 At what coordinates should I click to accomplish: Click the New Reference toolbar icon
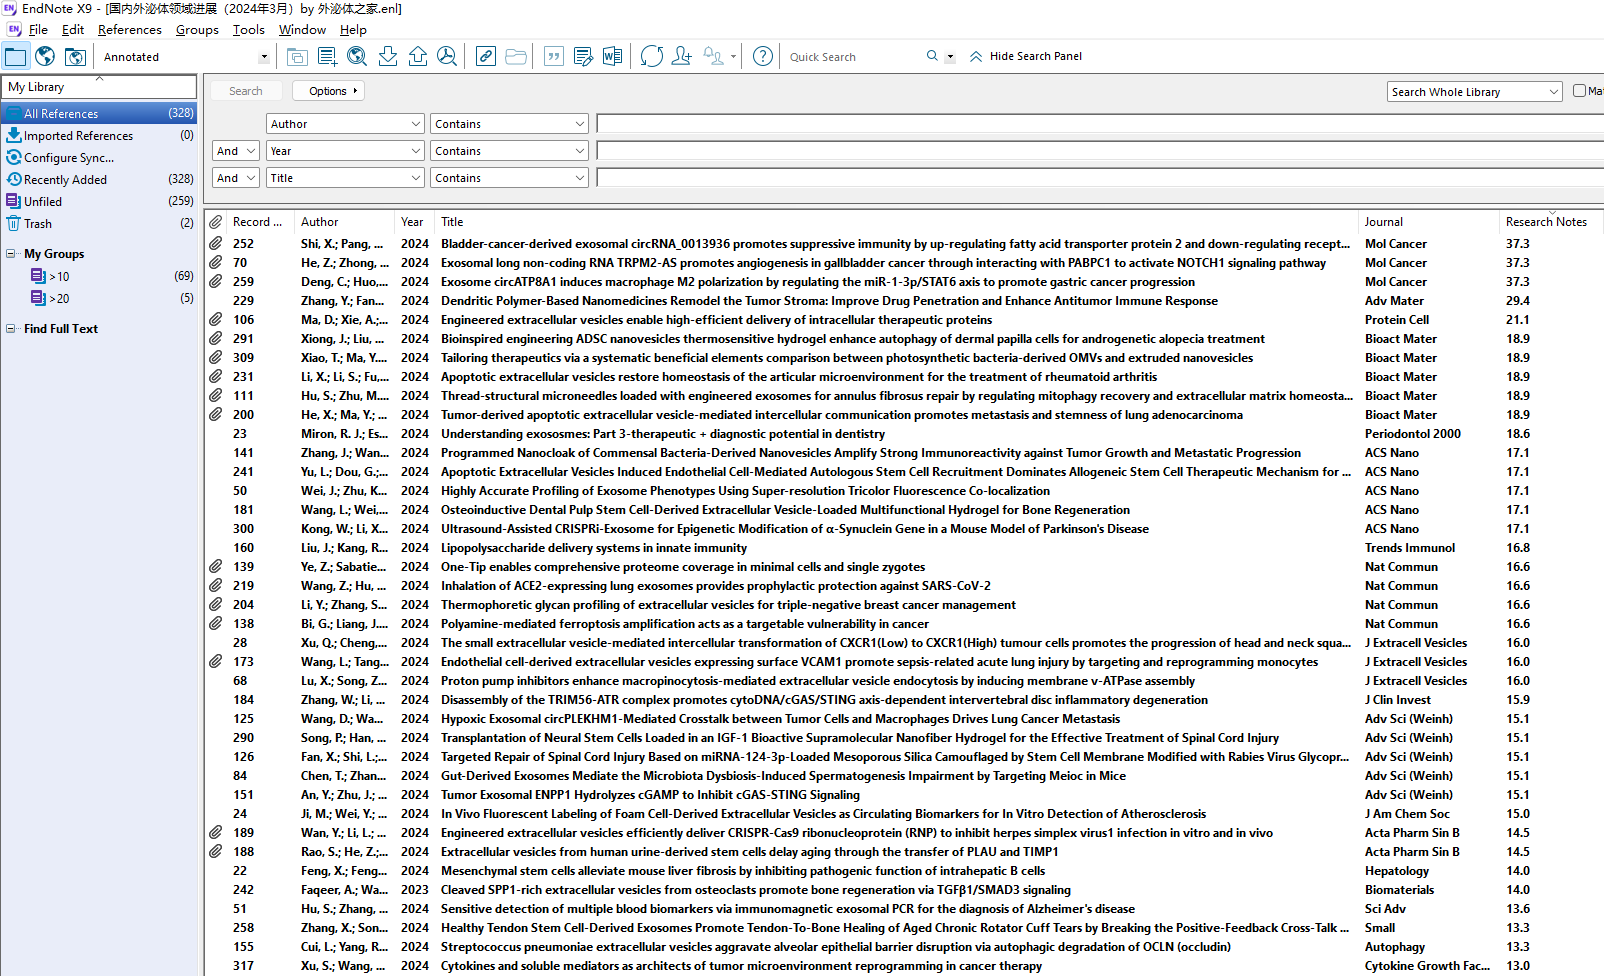click(x=327, y=57)
